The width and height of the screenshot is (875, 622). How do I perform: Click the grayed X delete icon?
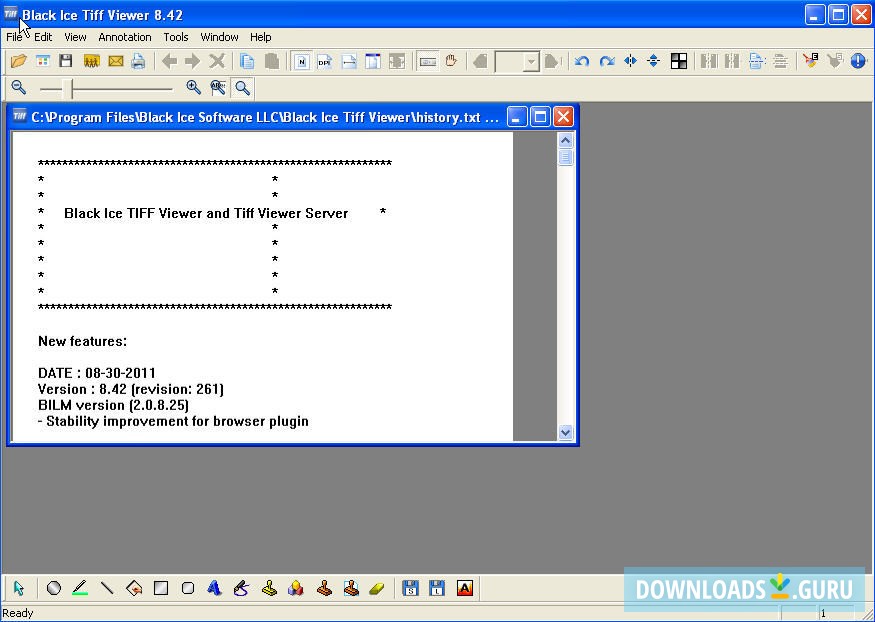(217, 61)
